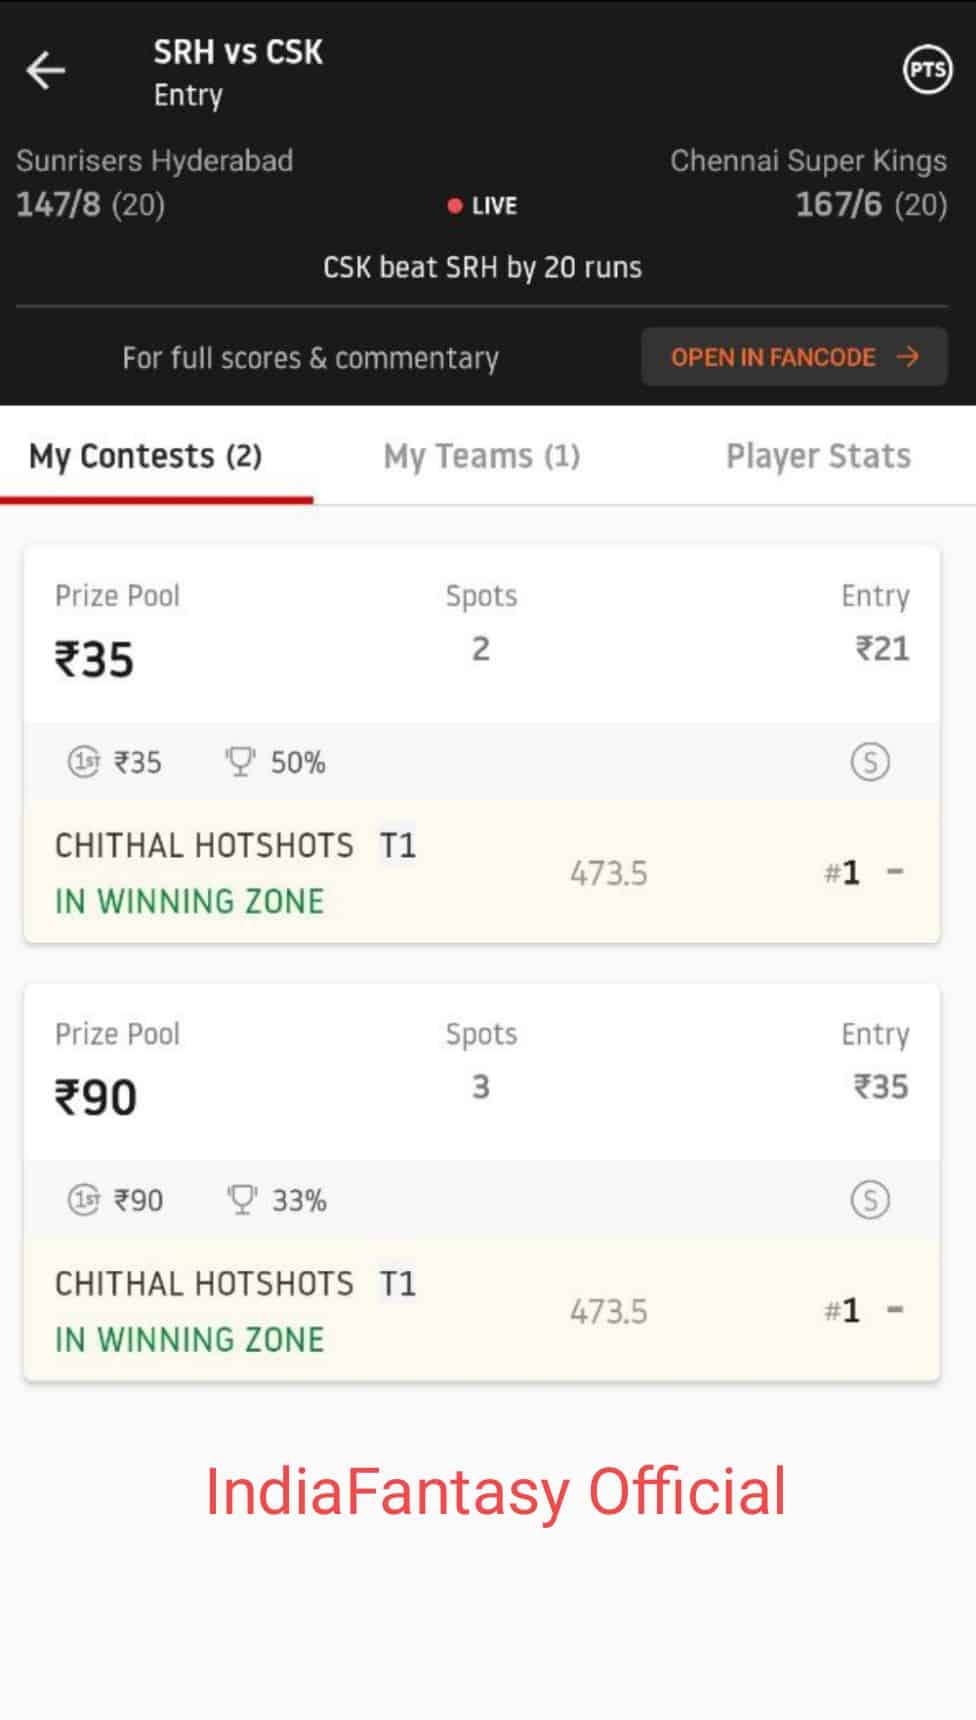Tap rank #1 in the second contest
The height and width of the screenshot is (1720, 976).
click(843, 1311)
